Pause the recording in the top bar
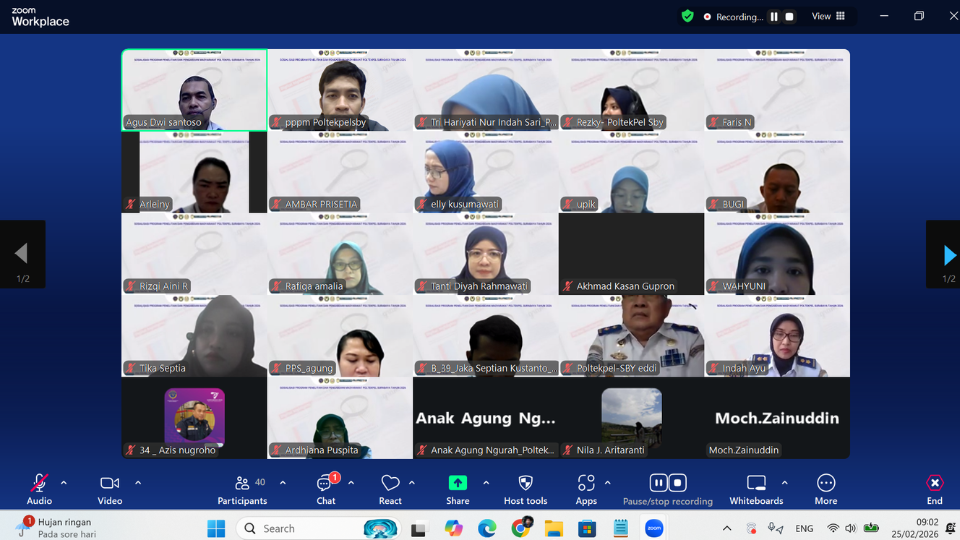This screenshot has width=960, height=540. coord(773,17)
